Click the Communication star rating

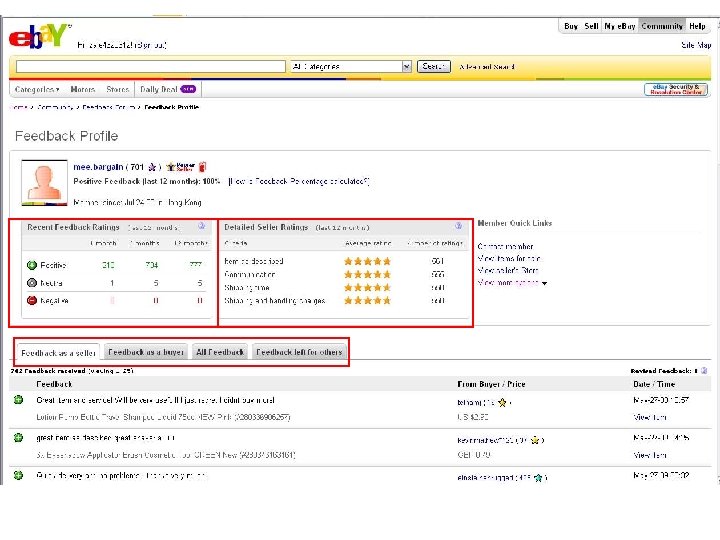click(x=367, y=275)
